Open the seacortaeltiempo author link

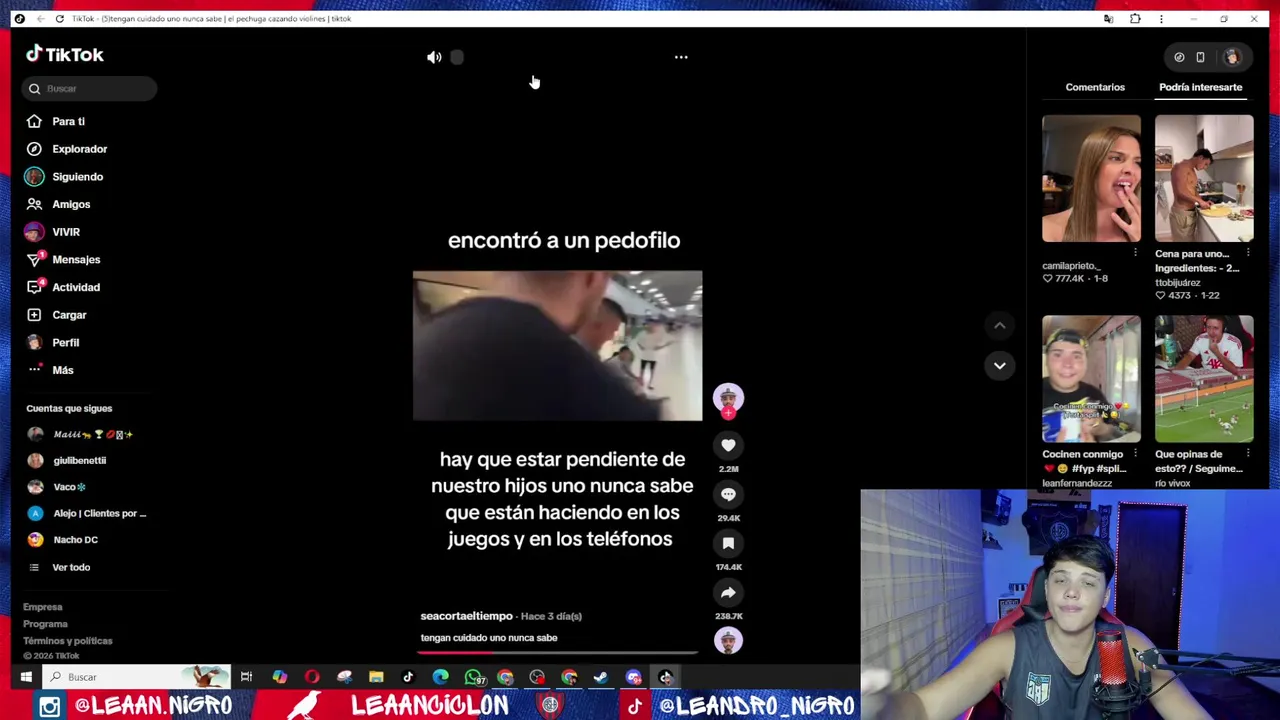point(466,616)
